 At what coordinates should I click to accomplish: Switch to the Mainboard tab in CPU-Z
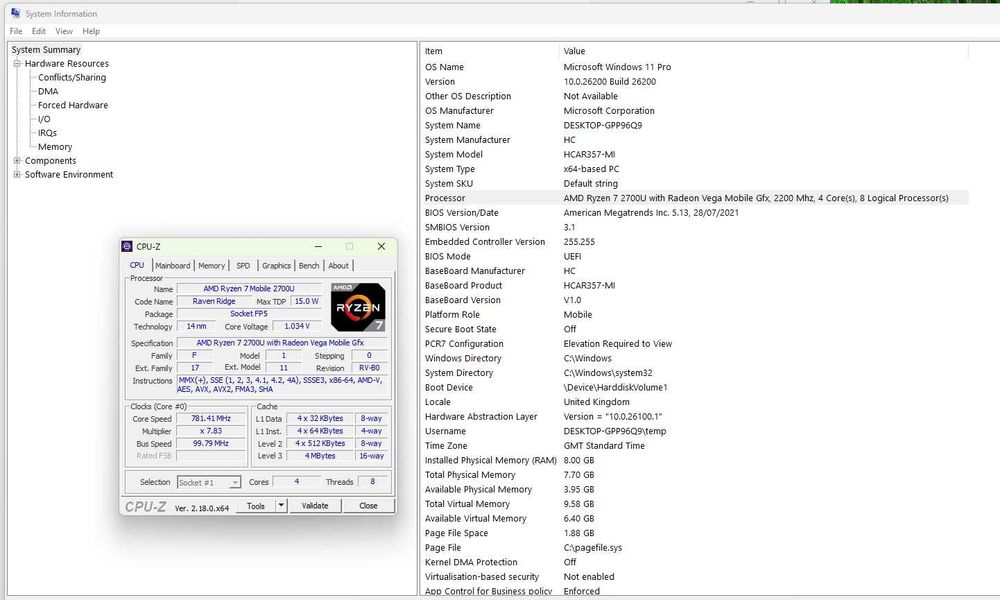tap(173, 266)
